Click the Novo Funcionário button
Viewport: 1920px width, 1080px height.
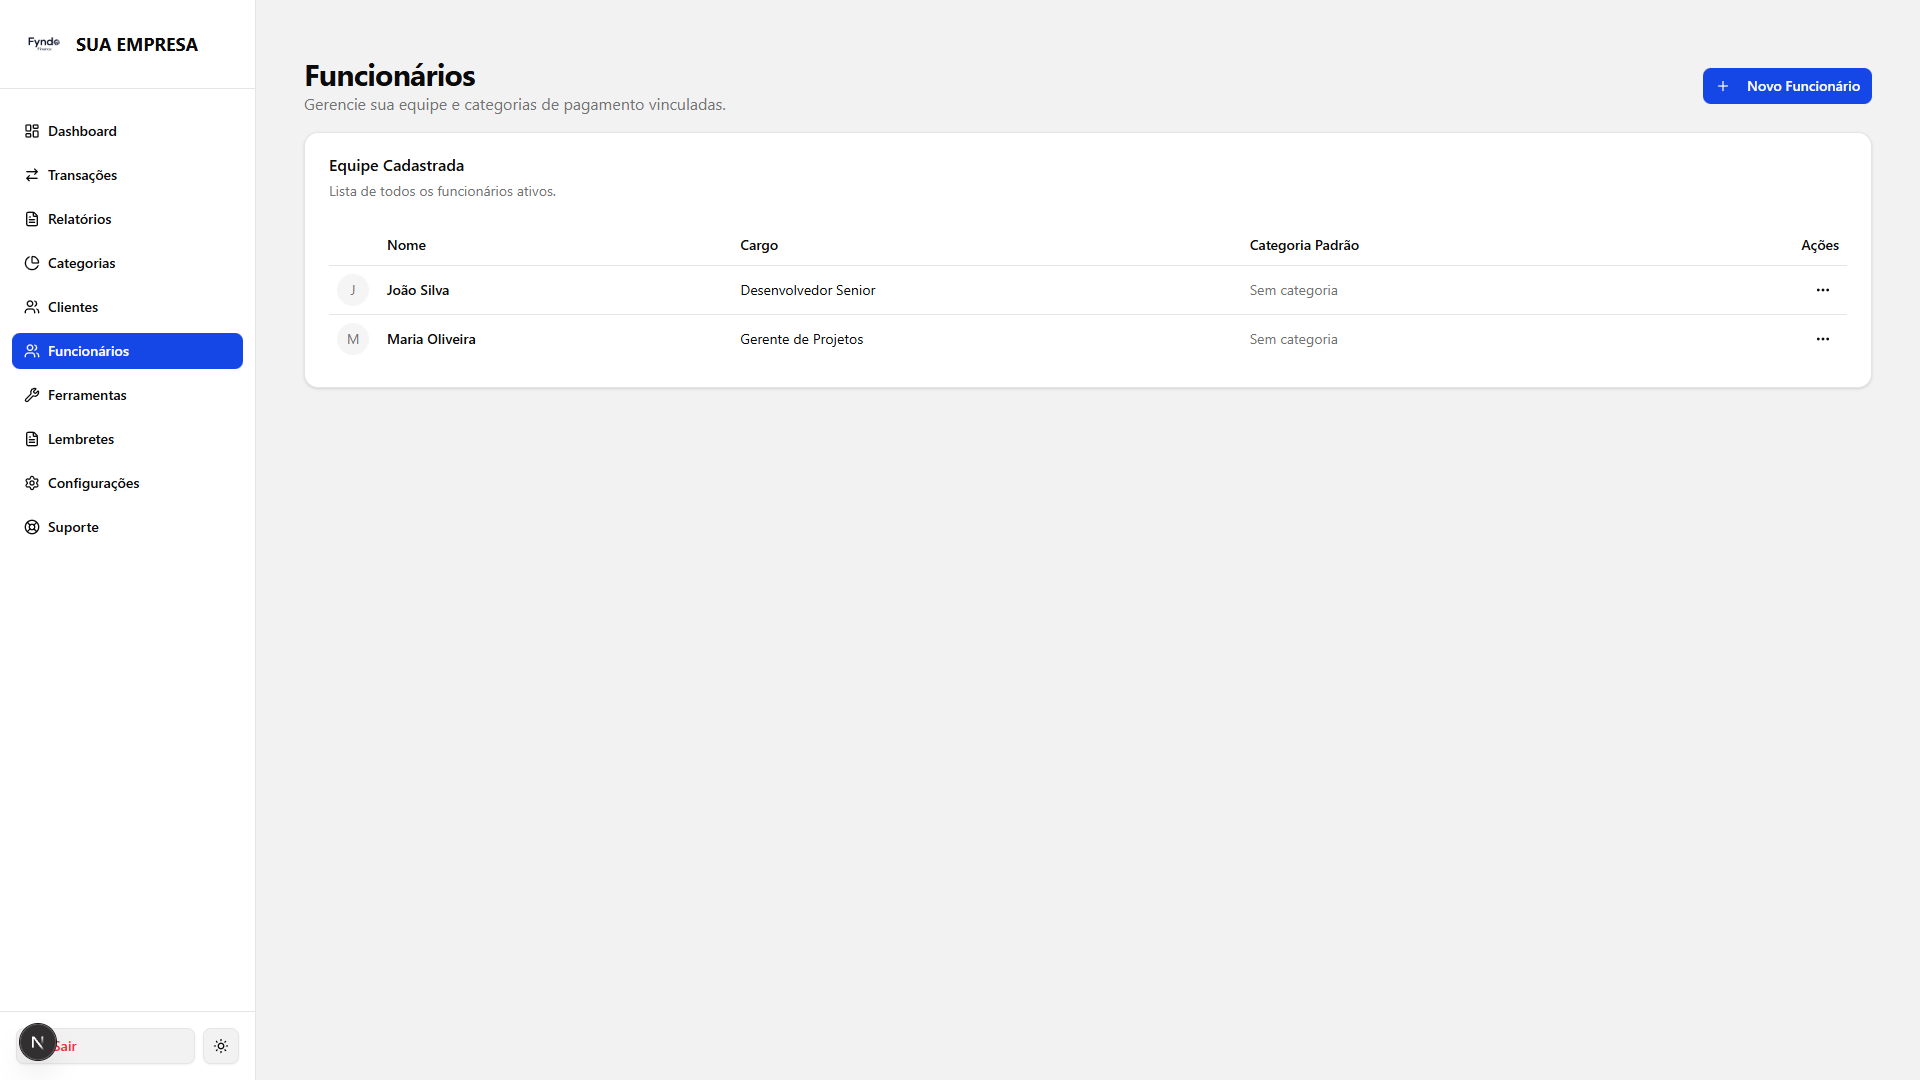pyautogui.click(x=1786, y=86)
